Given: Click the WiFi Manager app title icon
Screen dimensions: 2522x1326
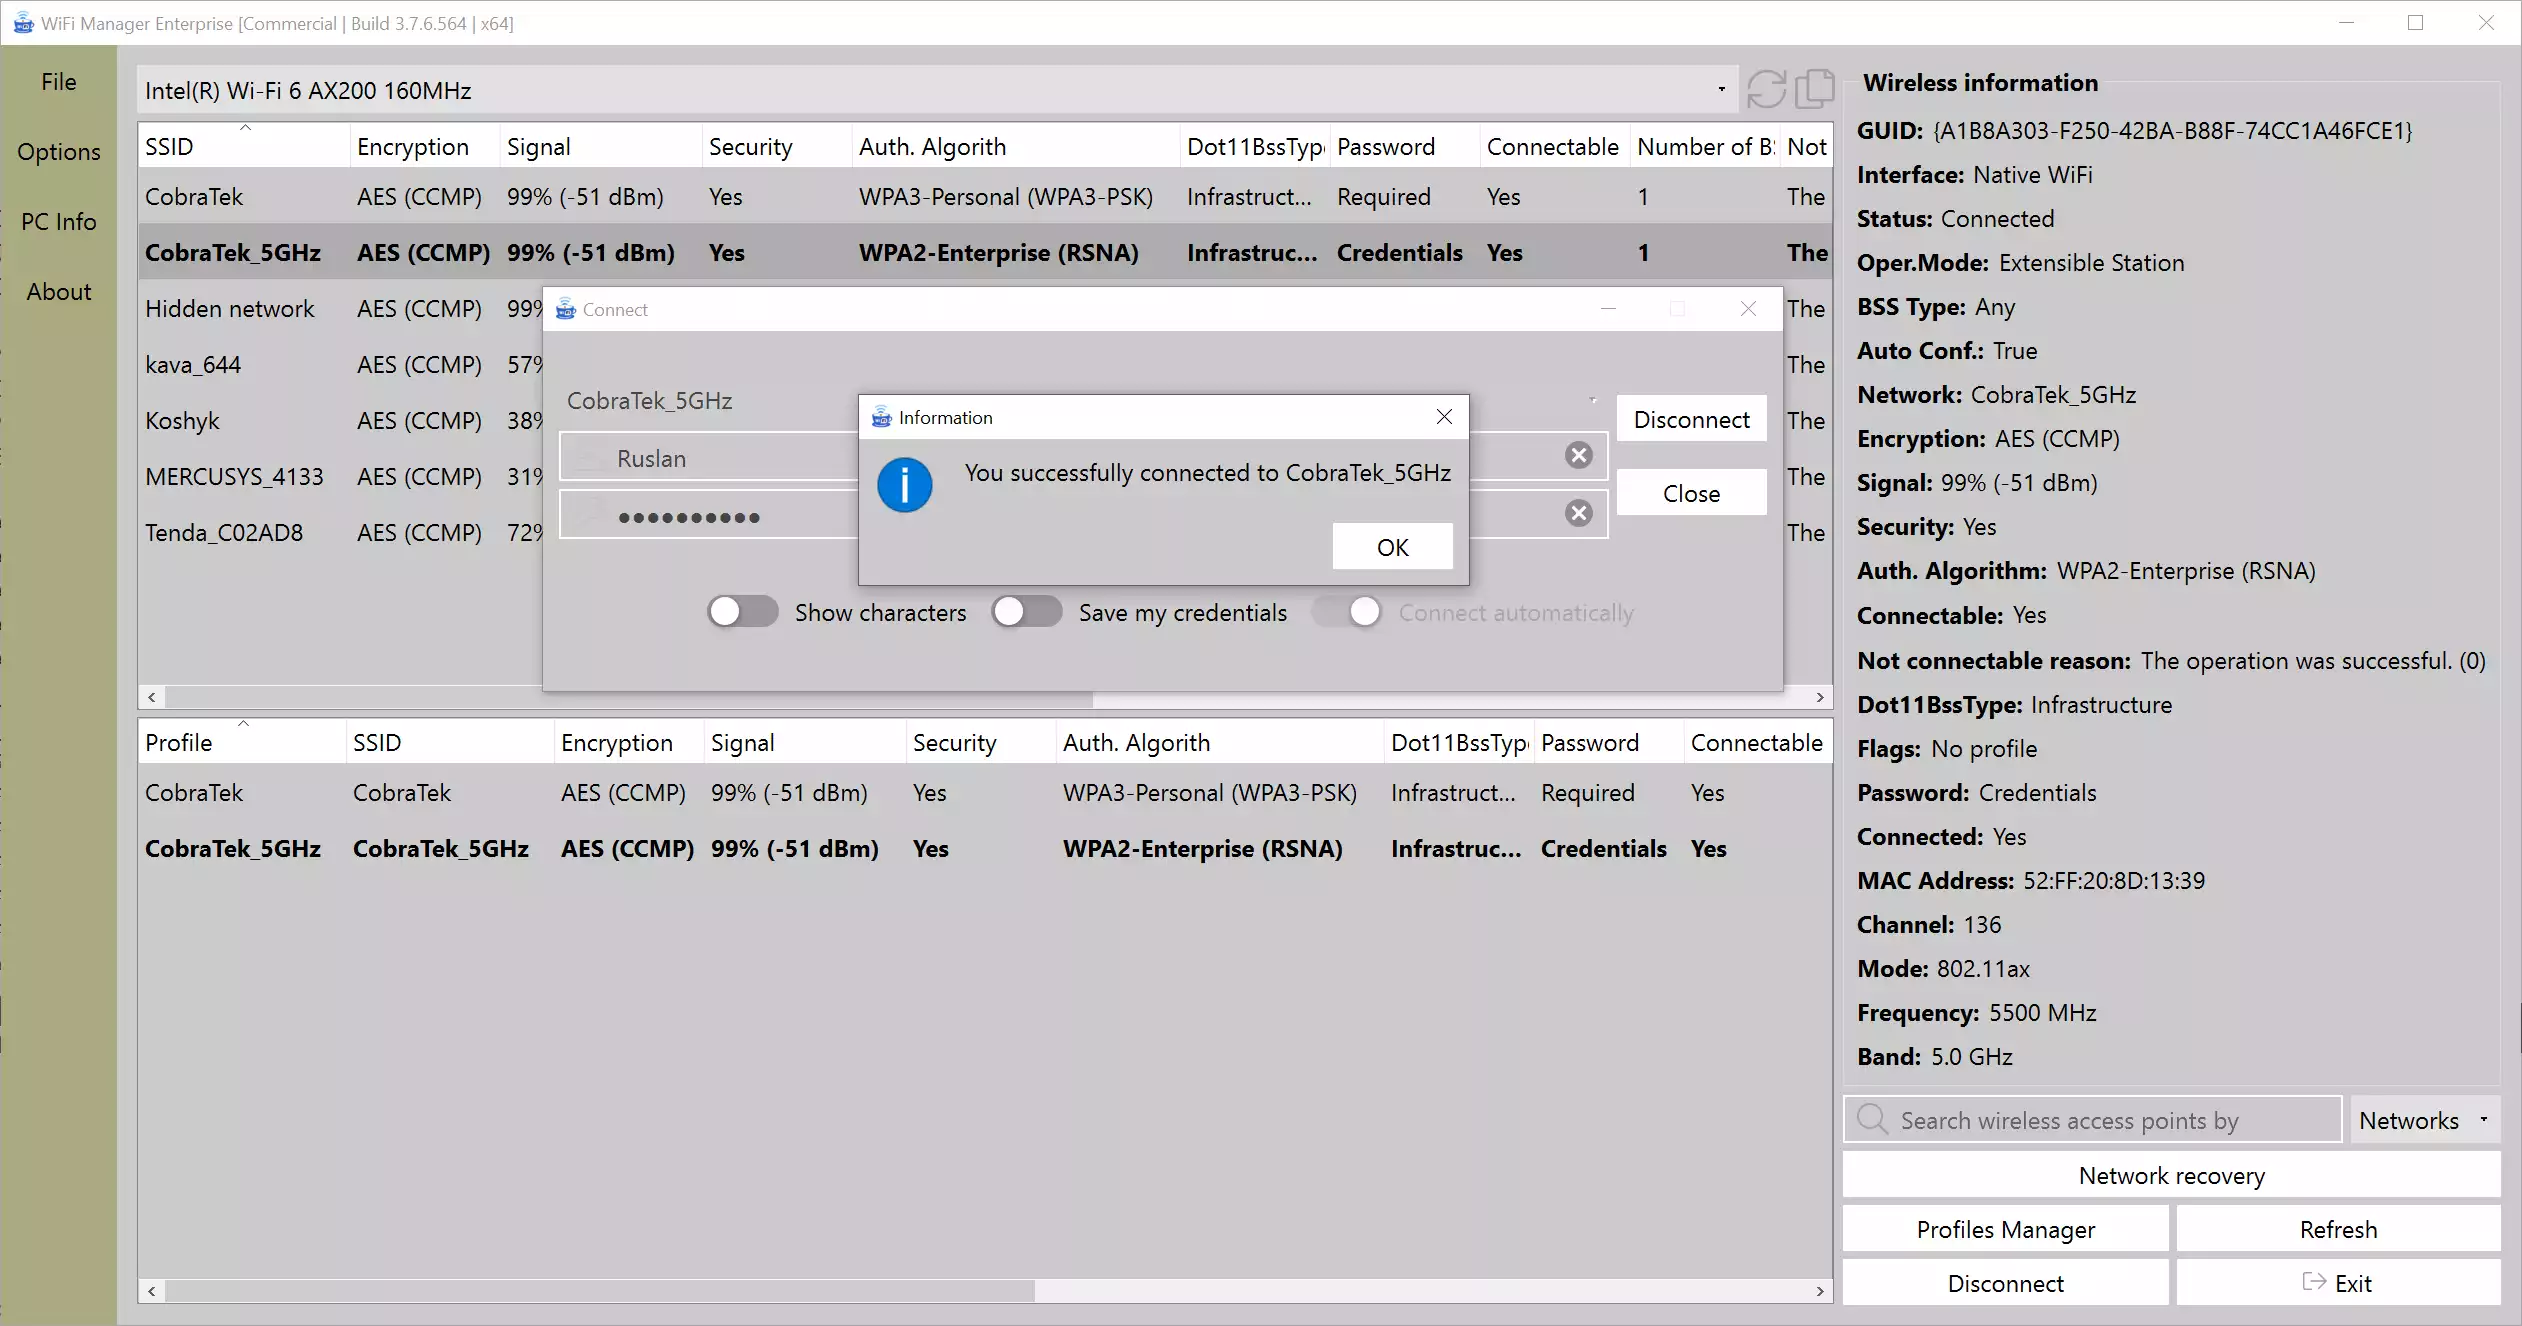Looking at the screenshot, I should (23, 23).
